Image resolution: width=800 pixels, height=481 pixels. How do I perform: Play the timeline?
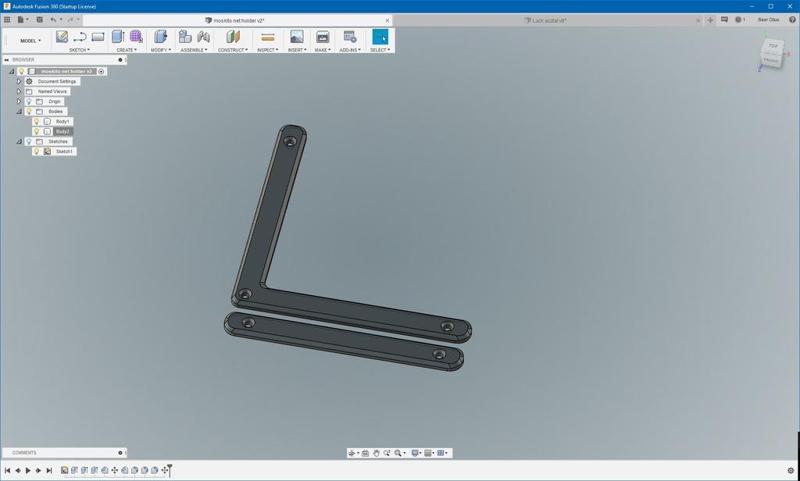tap(28, 470)
